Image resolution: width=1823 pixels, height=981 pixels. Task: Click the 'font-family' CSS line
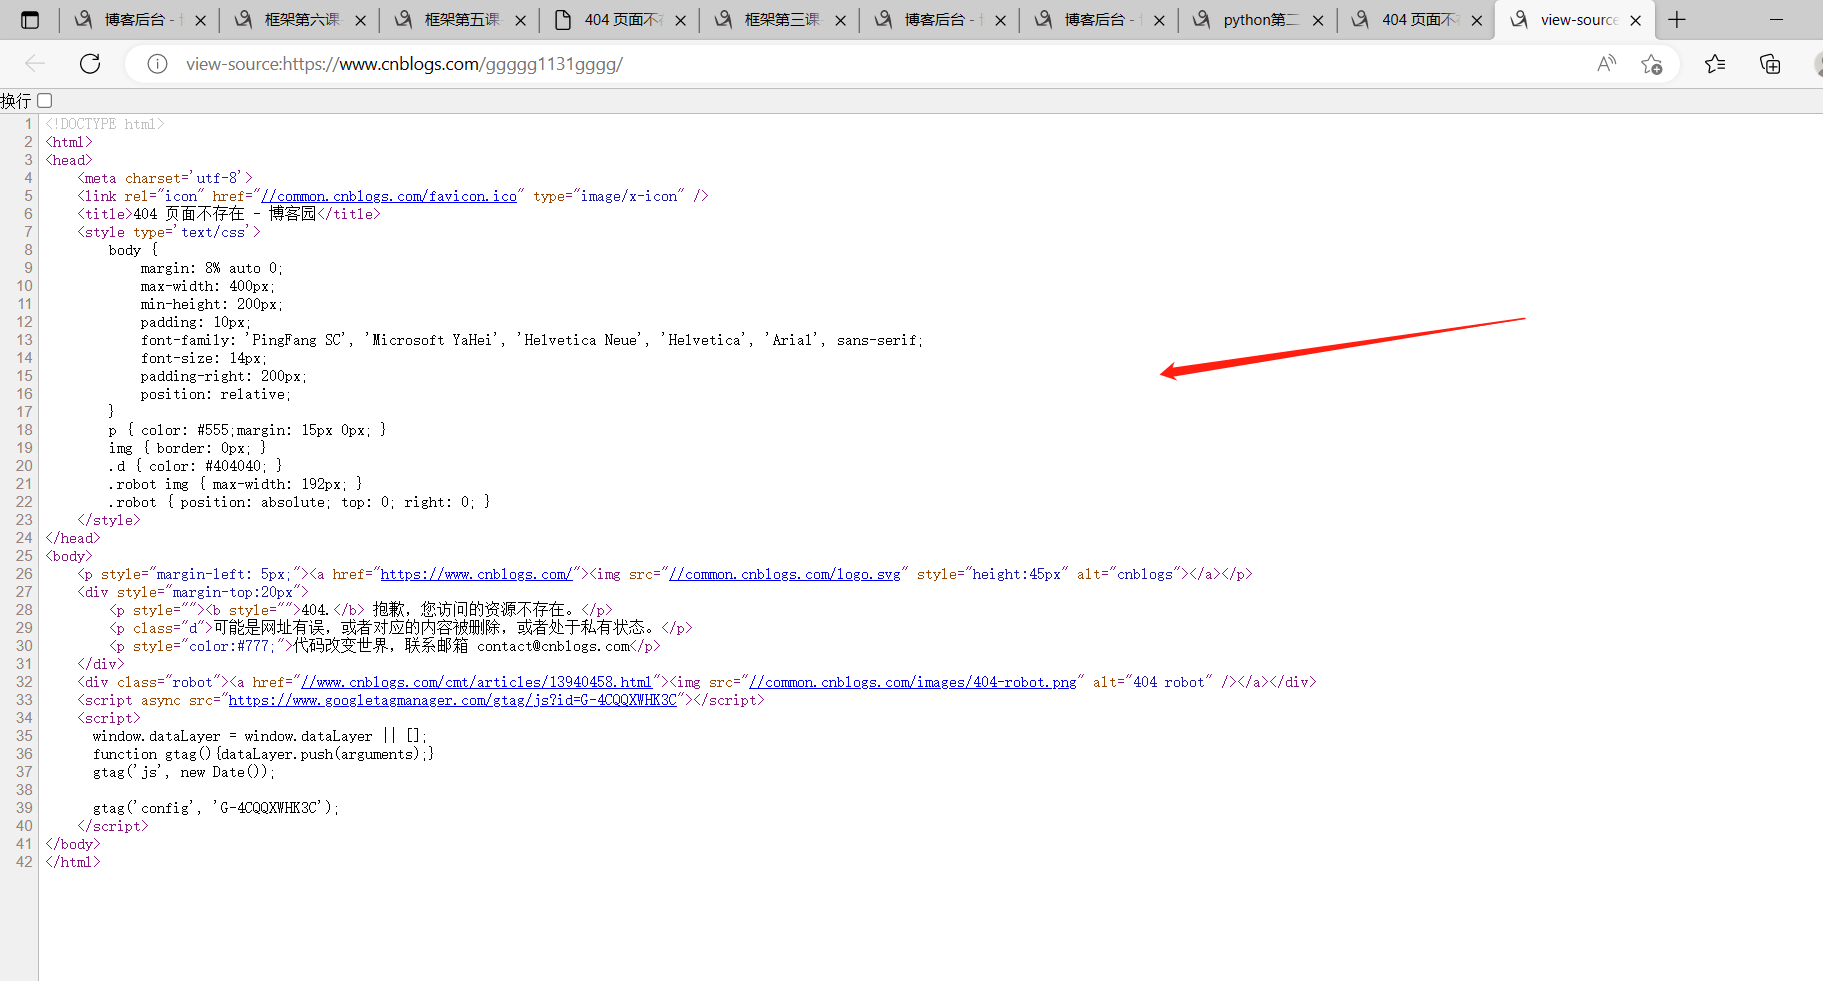(x=532, y=340)
